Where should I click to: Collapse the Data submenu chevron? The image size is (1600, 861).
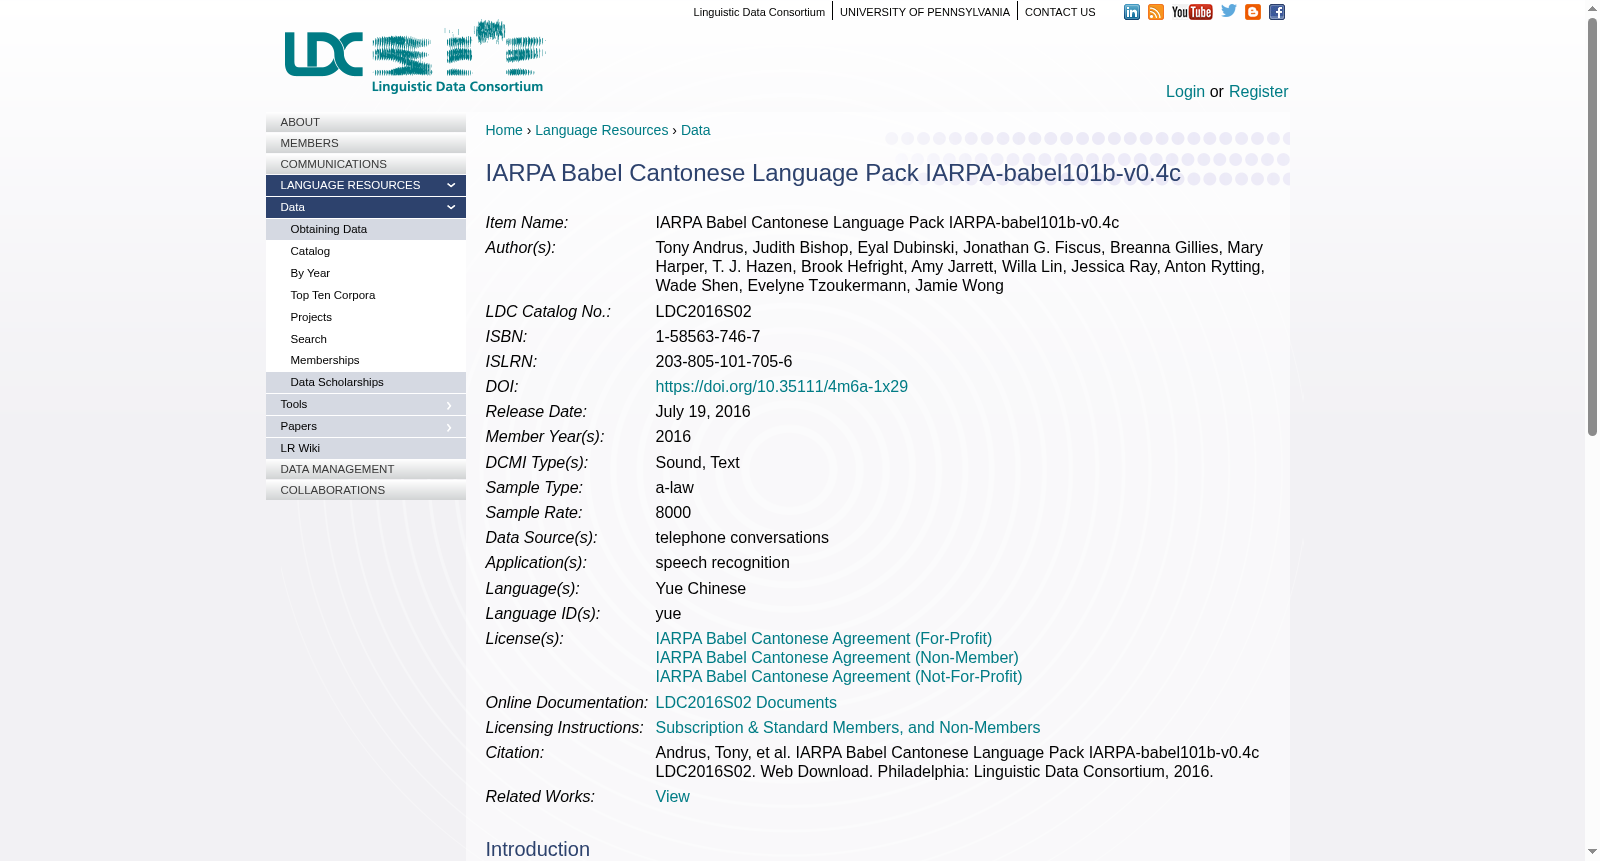tap(451, 207)
